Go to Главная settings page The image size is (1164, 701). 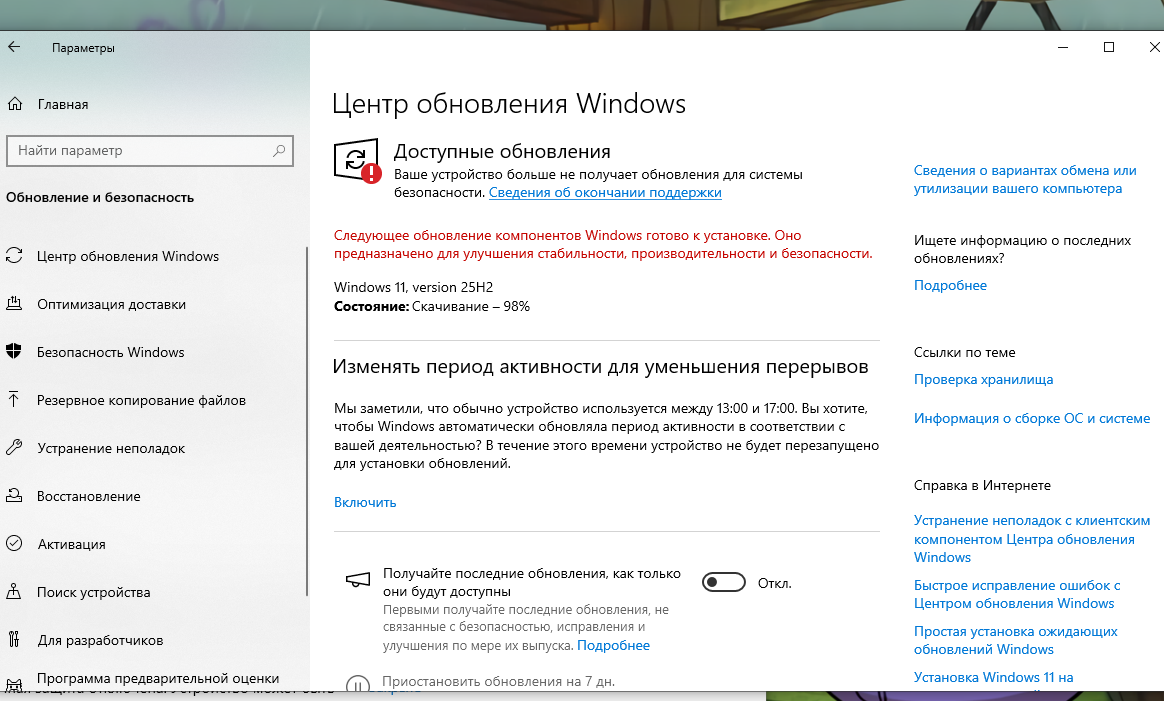pyautogui.click(x=62, y=105)
